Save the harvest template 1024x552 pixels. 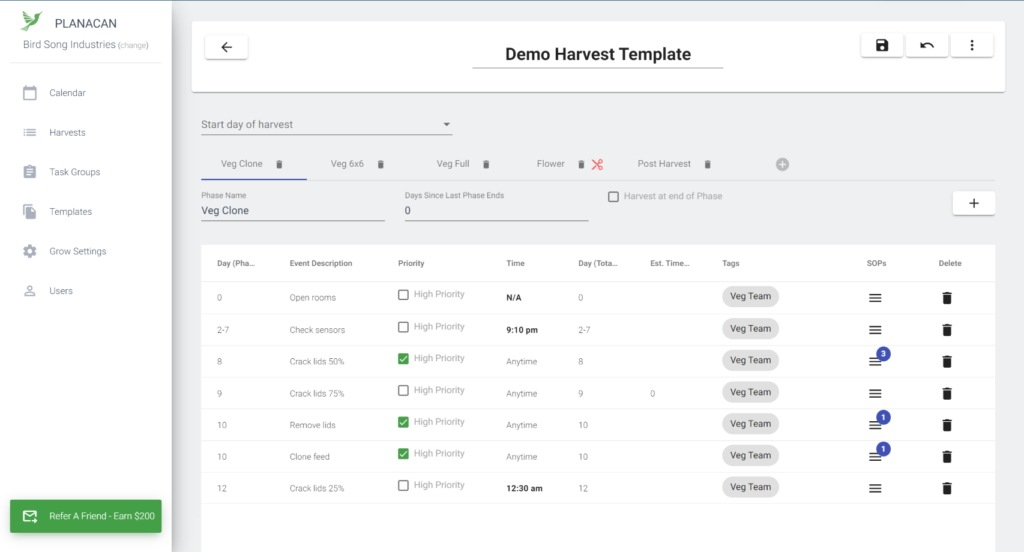(x=882, y=45)
